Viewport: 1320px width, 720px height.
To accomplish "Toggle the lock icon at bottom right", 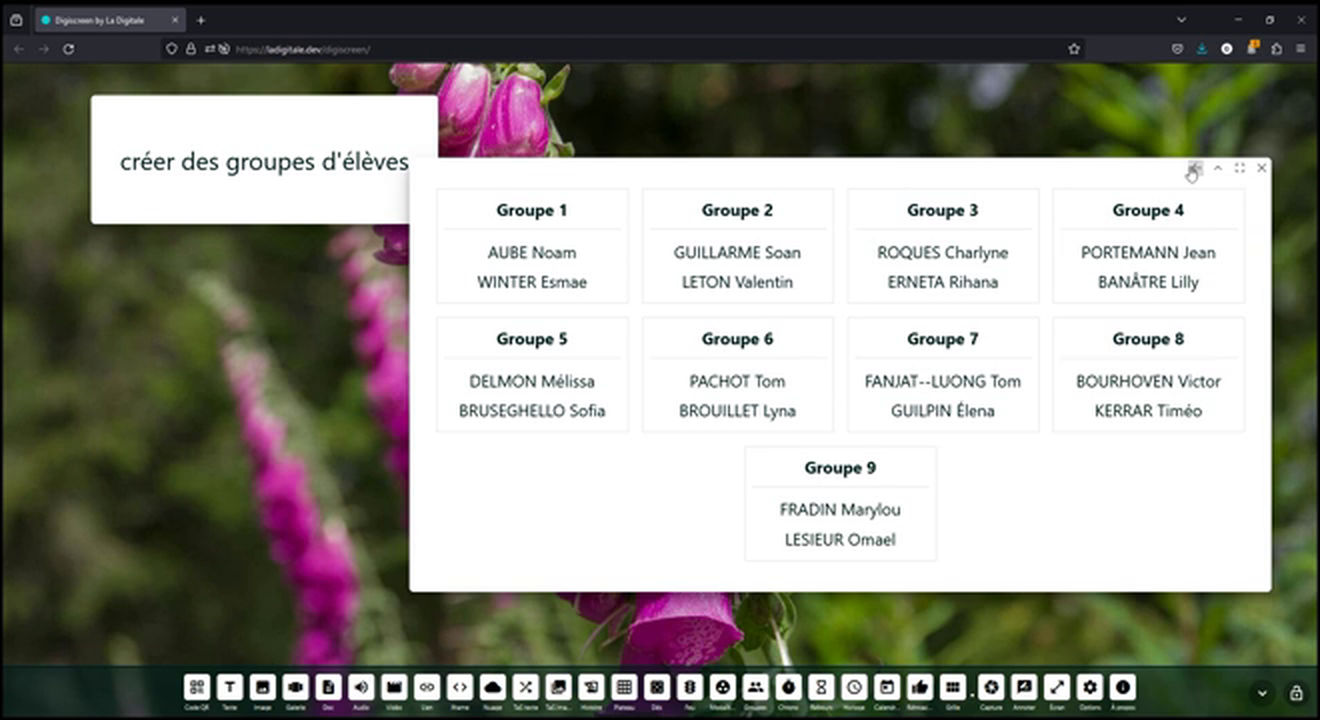I will click(1296, 693).
